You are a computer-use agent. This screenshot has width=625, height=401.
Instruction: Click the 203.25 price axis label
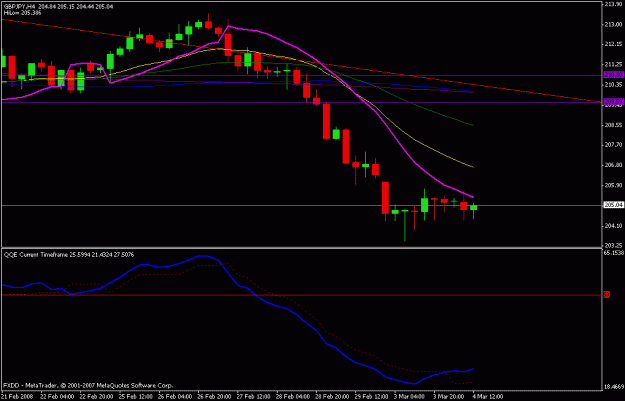click(x=614, y=246)
